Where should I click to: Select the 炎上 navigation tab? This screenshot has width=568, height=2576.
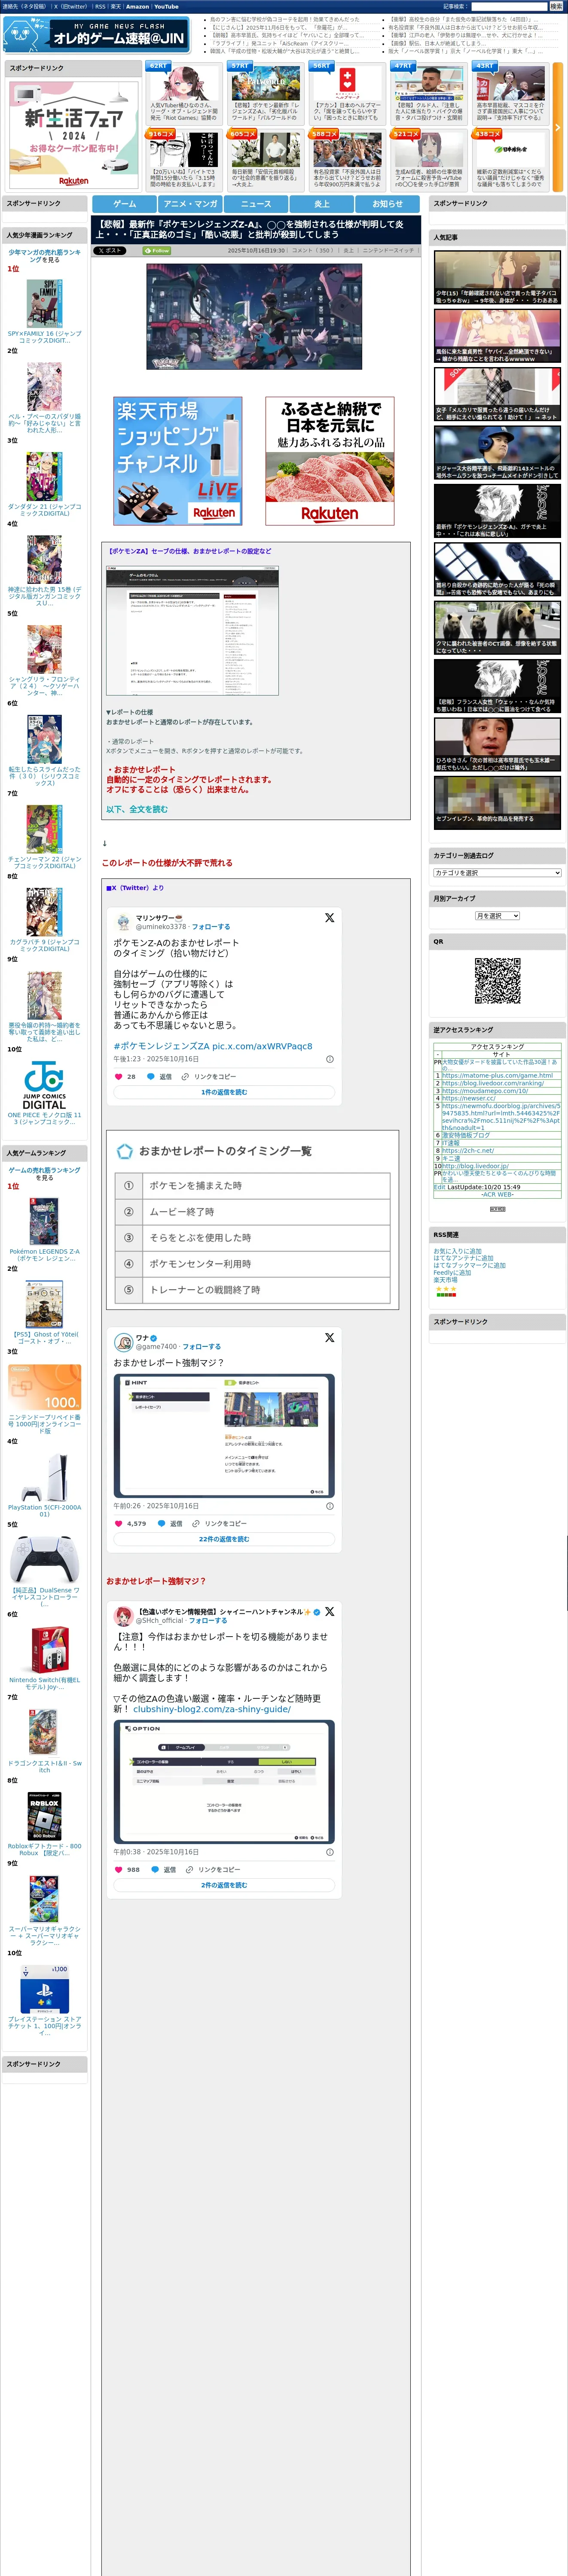point(322,204)
